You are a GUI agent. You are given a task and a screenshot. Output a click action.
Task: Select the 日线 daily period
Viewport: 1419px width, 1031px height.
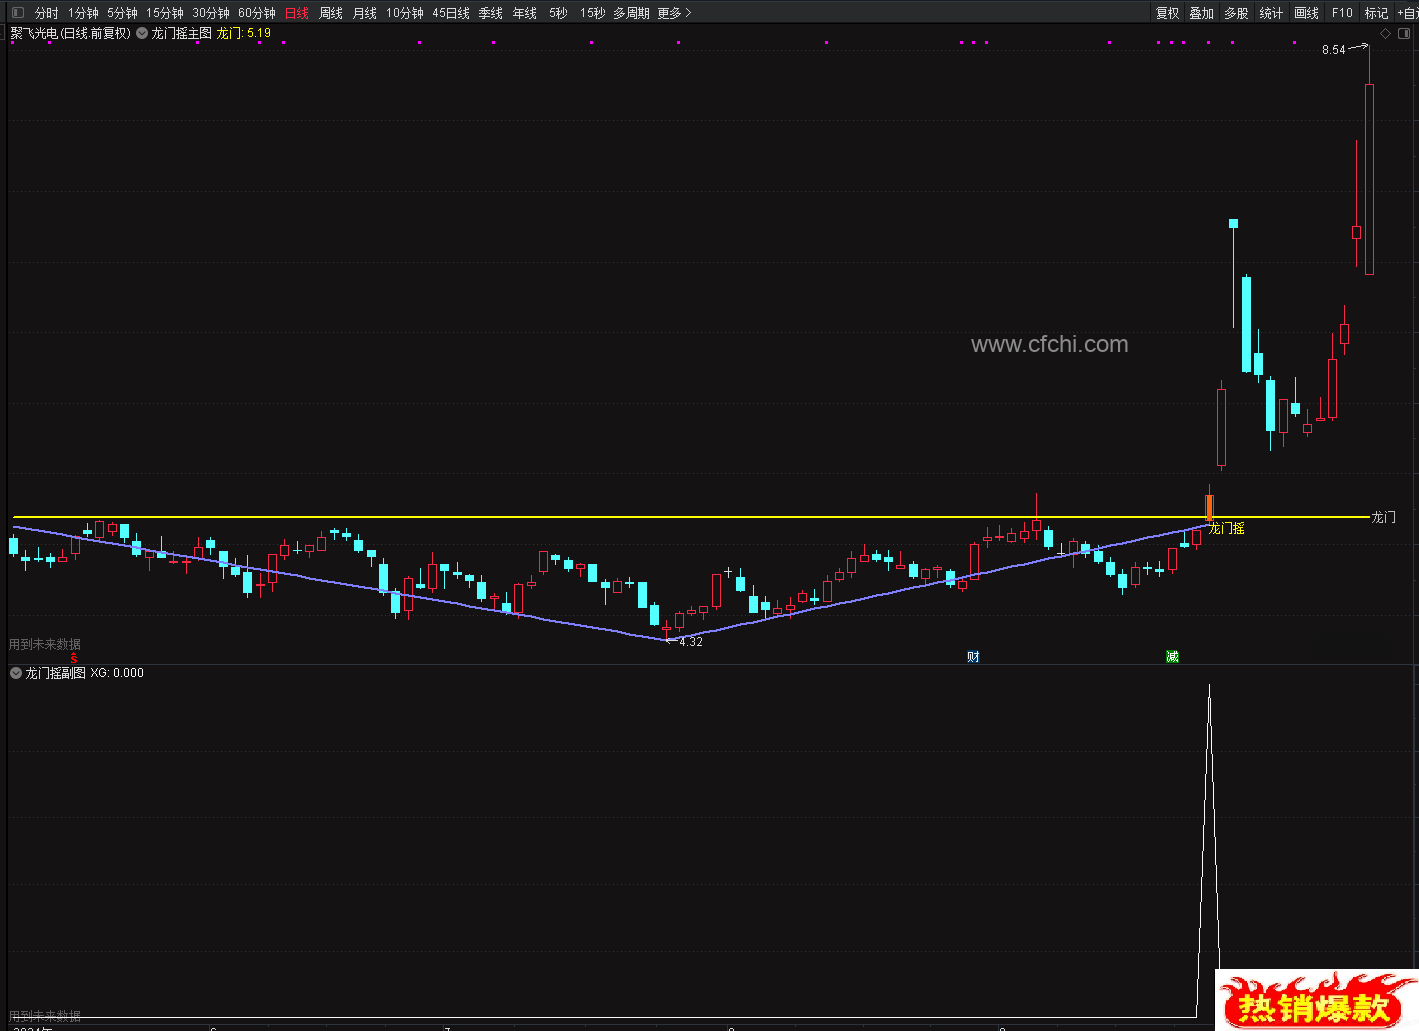tap(297, 13)
